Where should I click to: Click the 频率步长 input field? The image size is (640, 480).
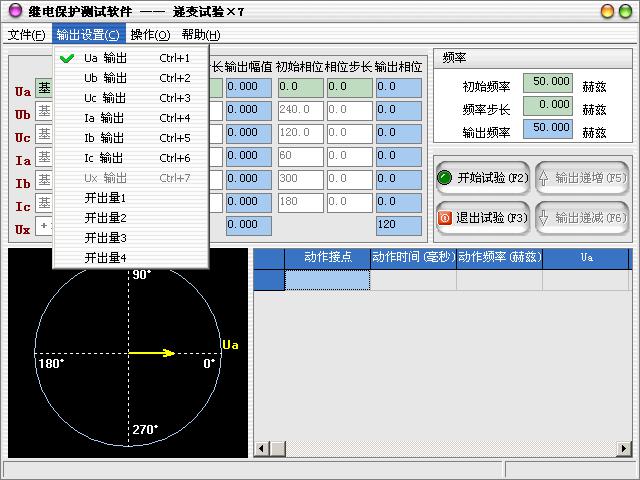coord(548,105)
